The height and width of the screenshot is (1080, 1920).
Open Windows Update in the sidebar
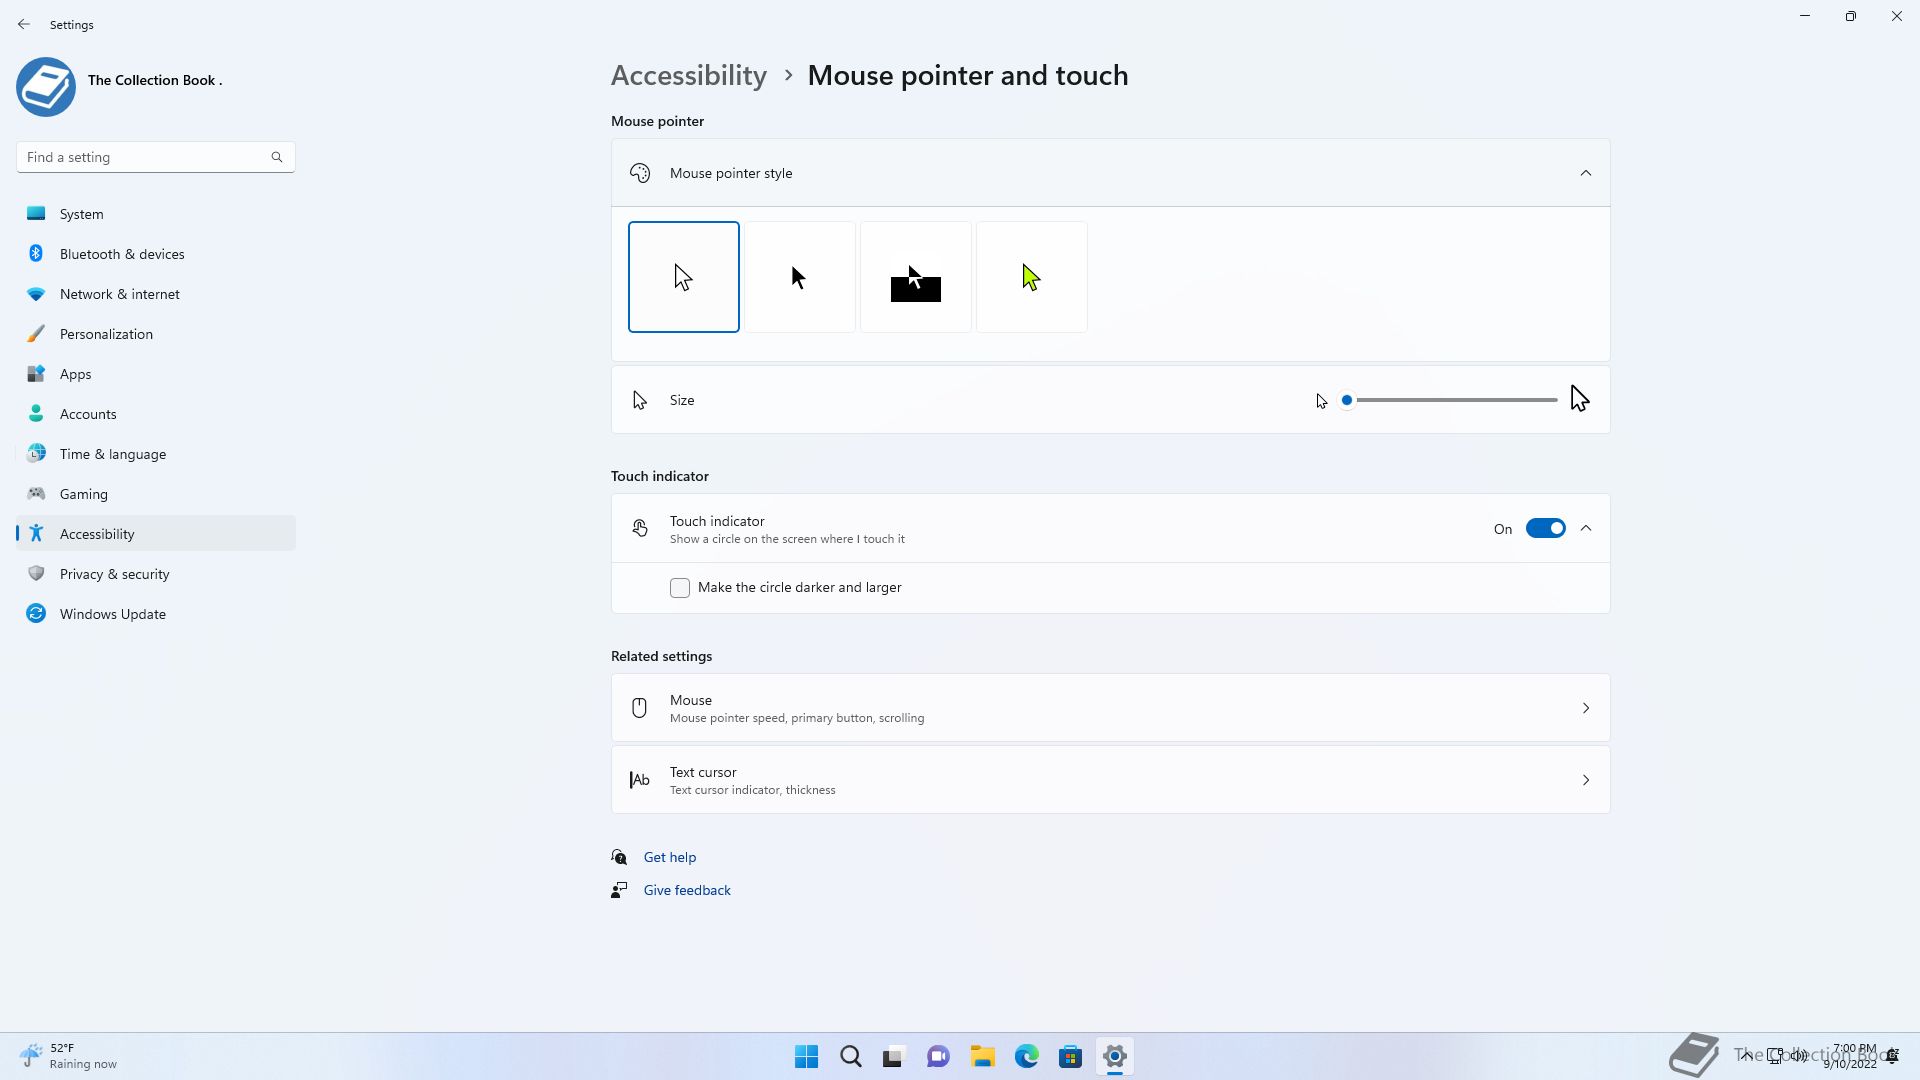click(x=112, y=614)
